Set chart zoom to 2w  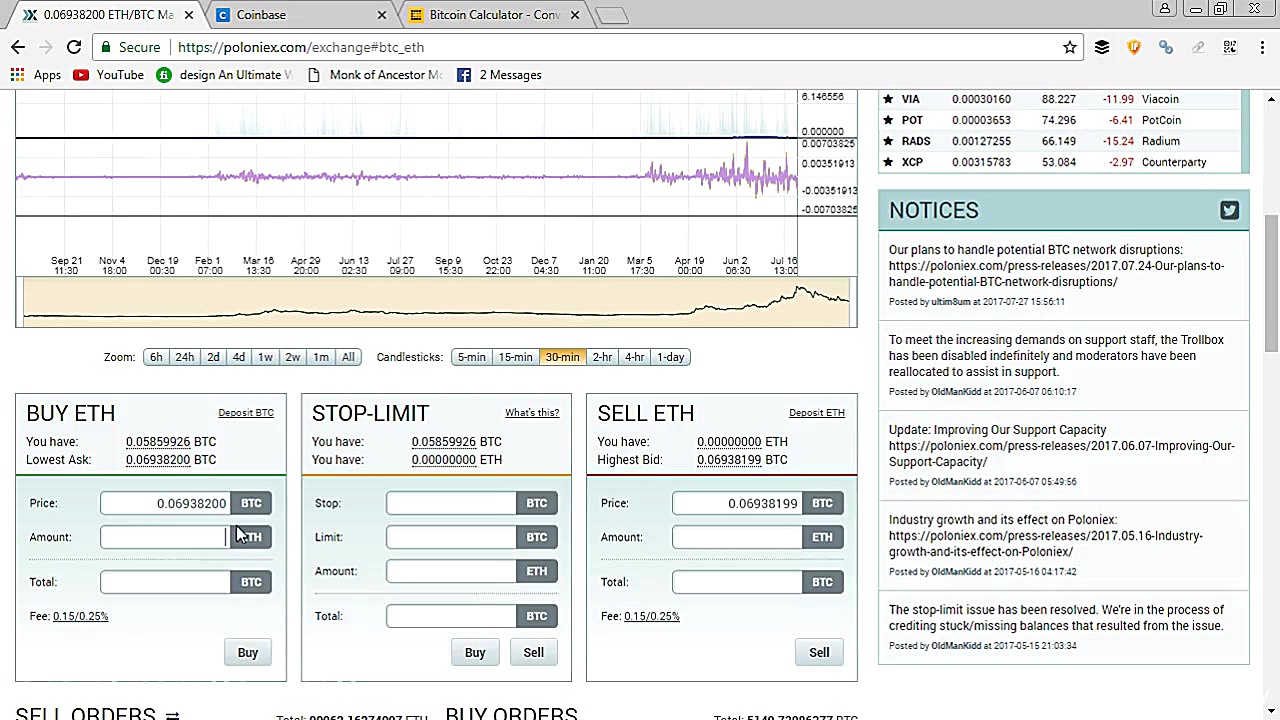[292, 357]
